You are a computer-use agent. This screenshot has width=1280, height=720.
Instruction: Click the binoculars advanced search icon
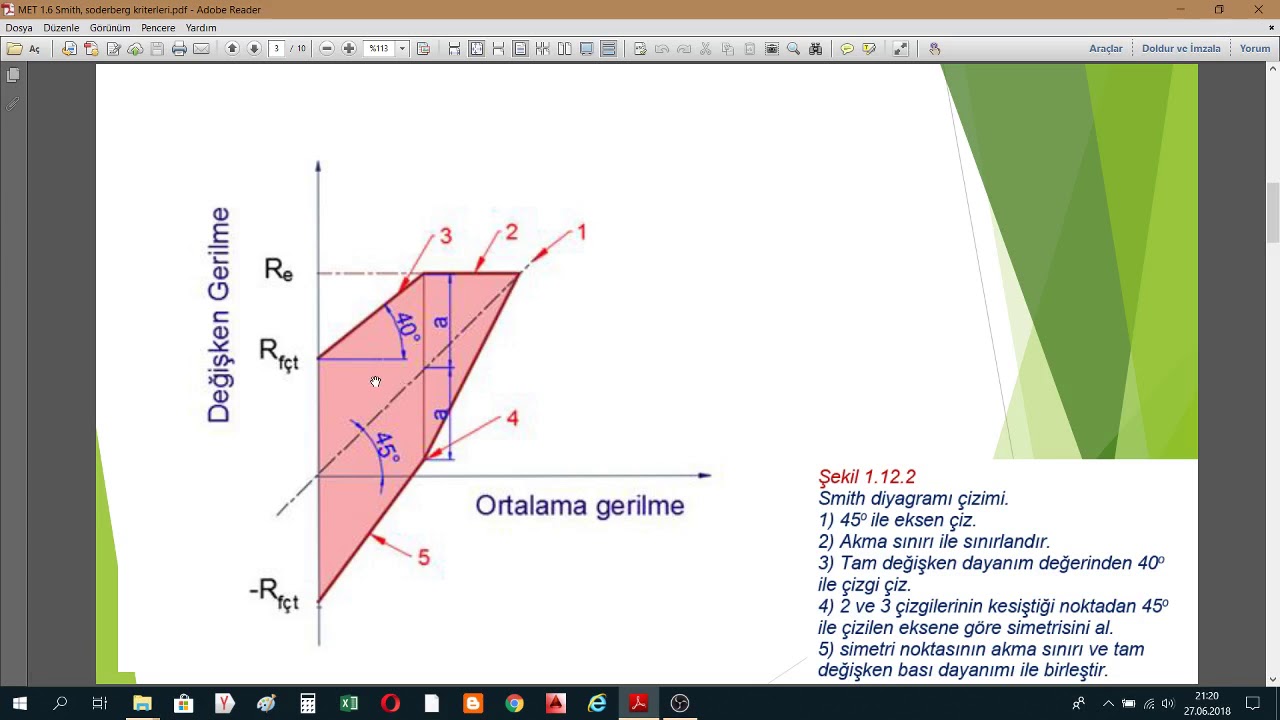click(815, 48)
